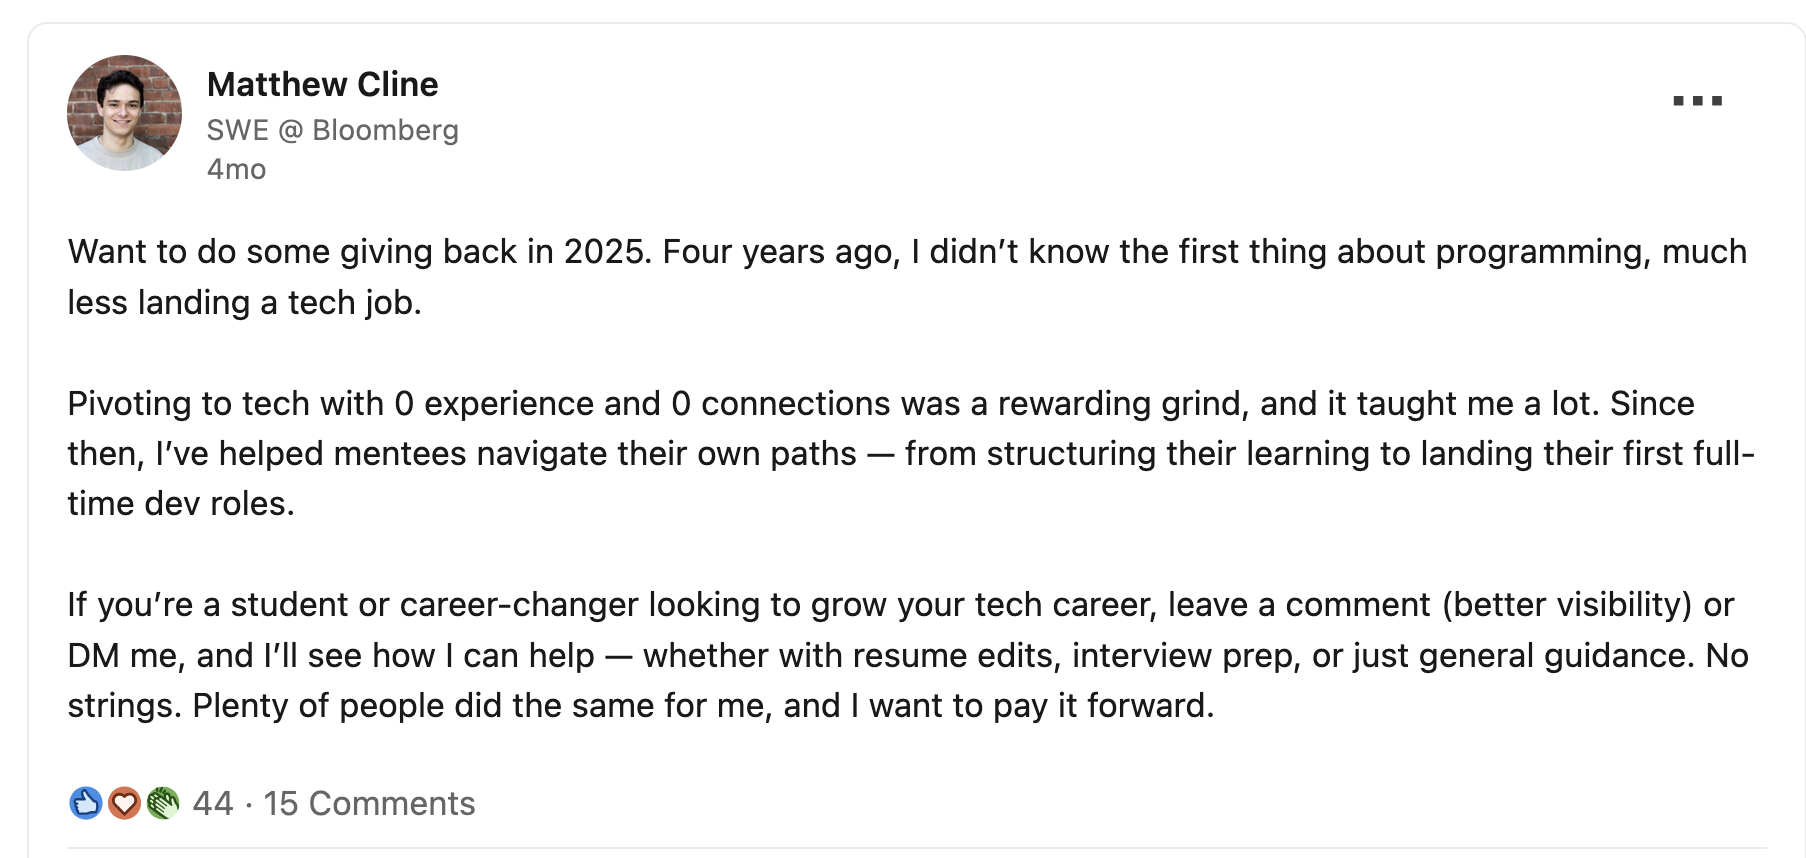Click the blue thumbs-up Like reaction icon
The image size is (1806, 858).
tap(86, 803)
